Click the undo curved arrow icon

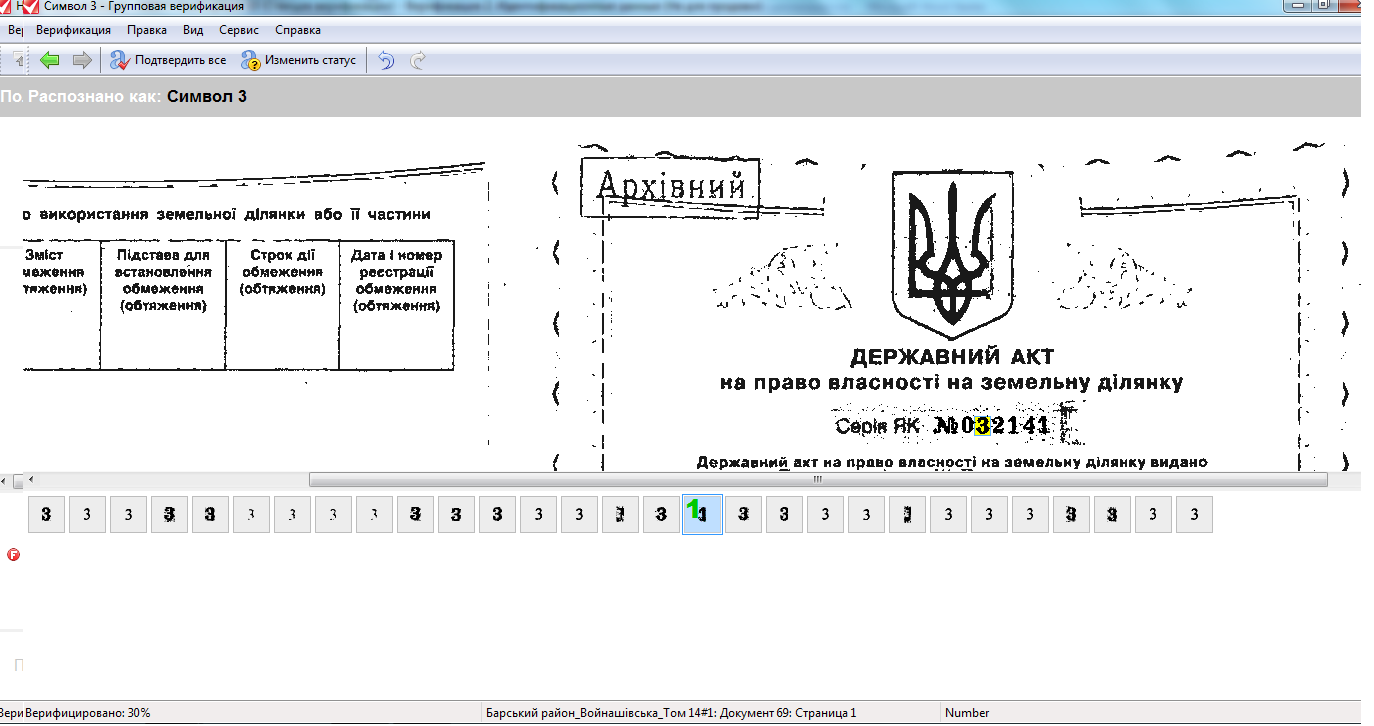(x=386, y=60)
